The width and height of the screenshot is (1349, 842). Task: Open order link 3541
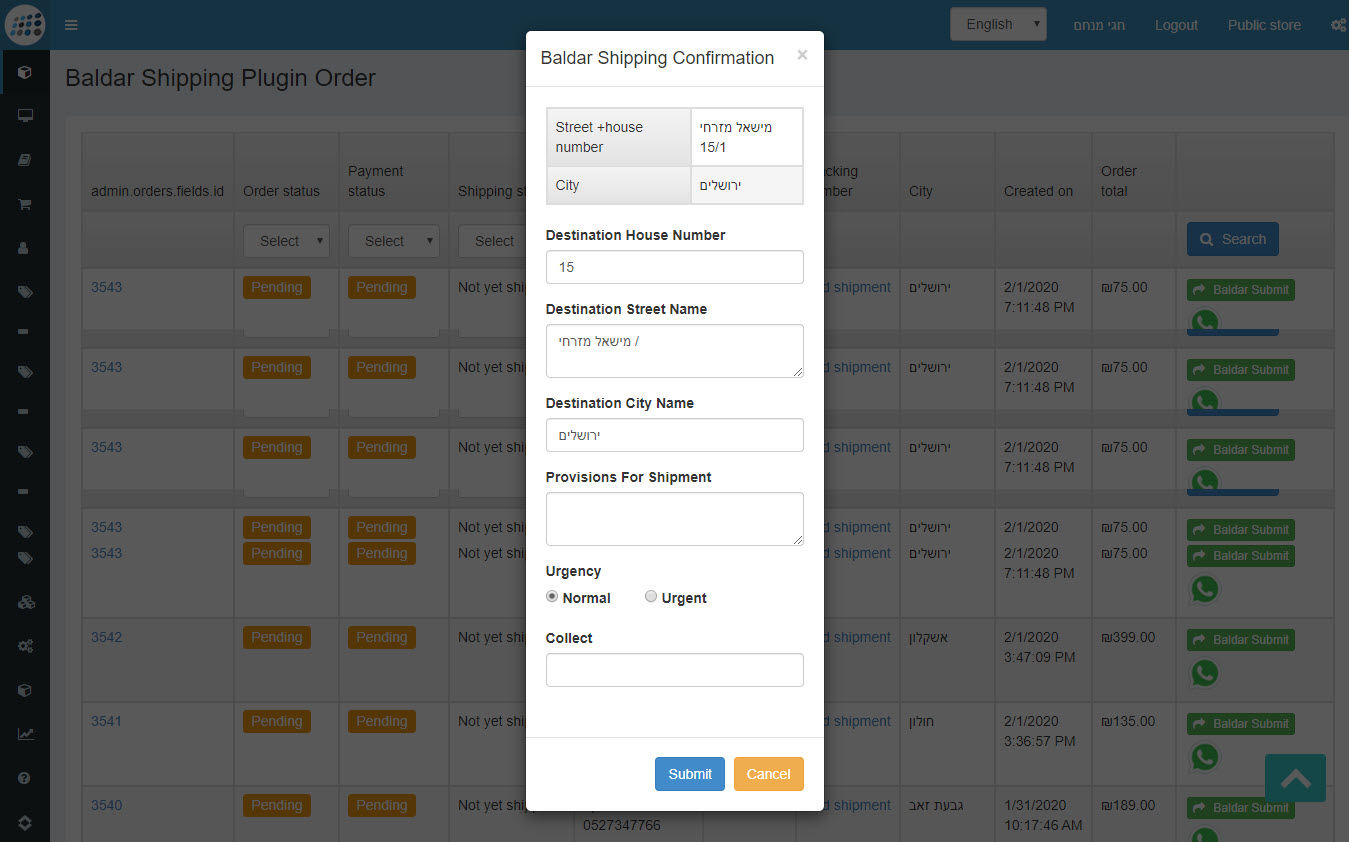[106, 721]
